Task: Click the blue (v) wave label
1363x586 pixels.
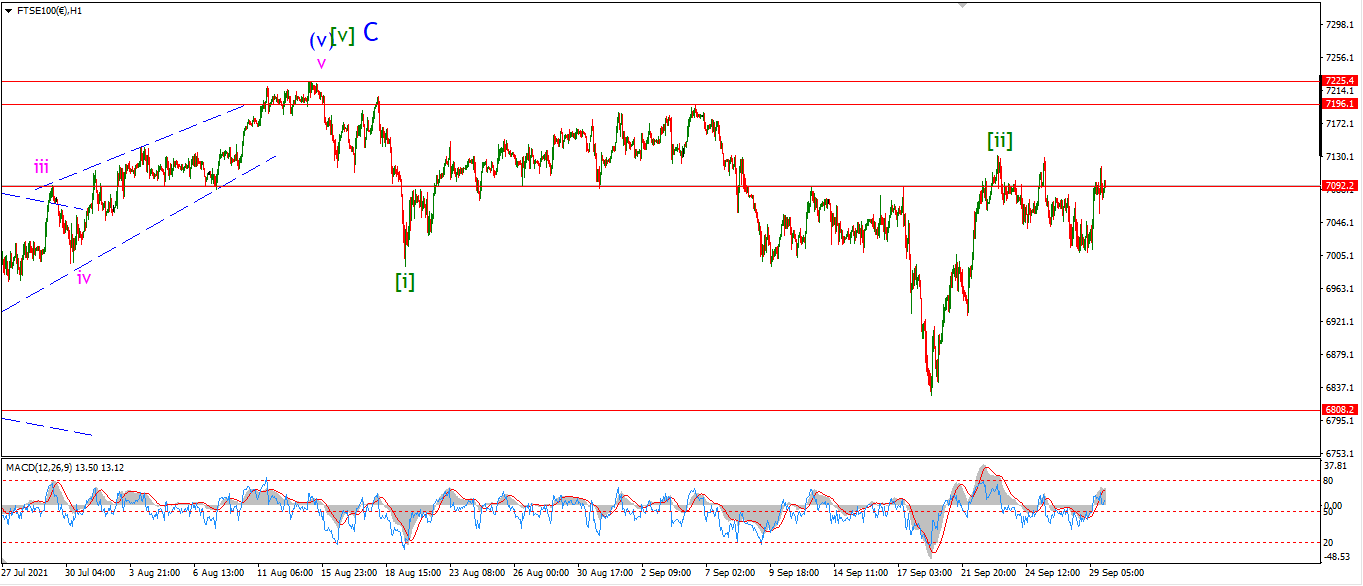Action: (319, 41)
